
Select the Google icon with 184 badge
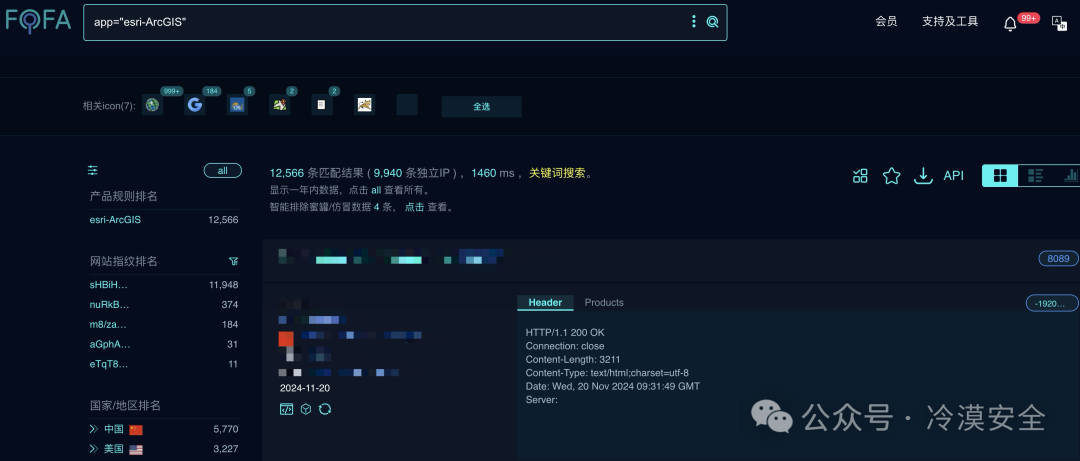195,105
